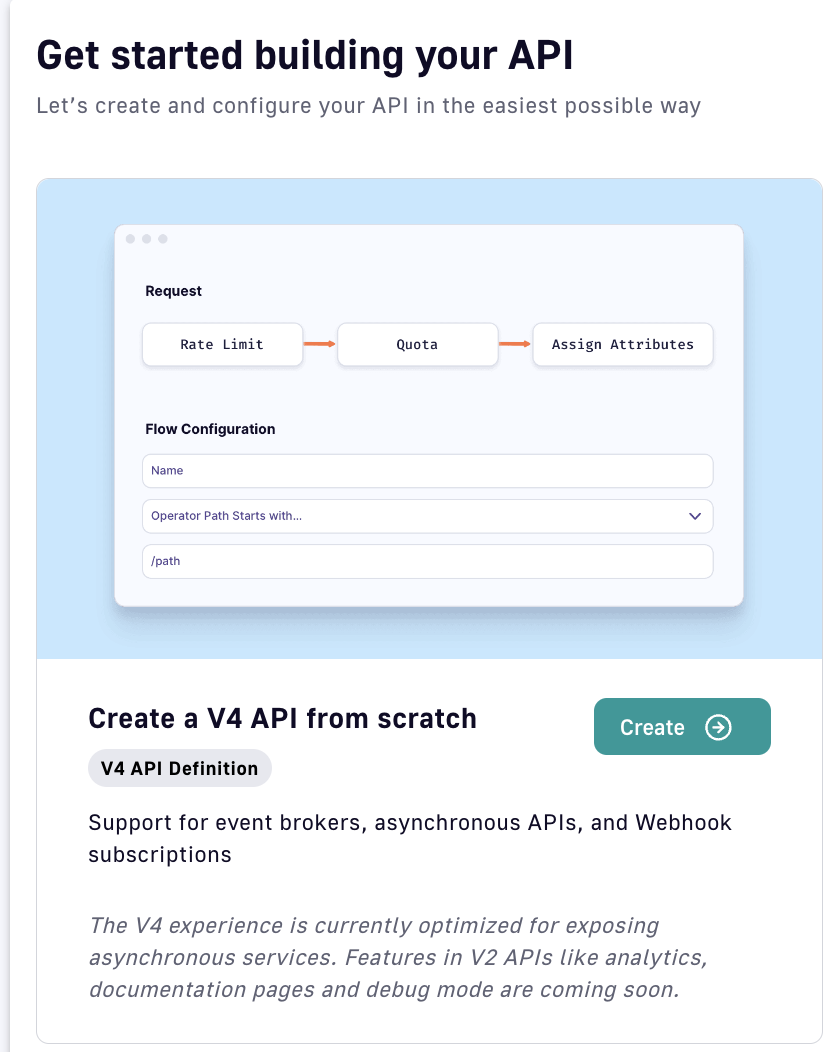Click the V4 API Definition badge
832x1052 pixels.
coord(180,768)
